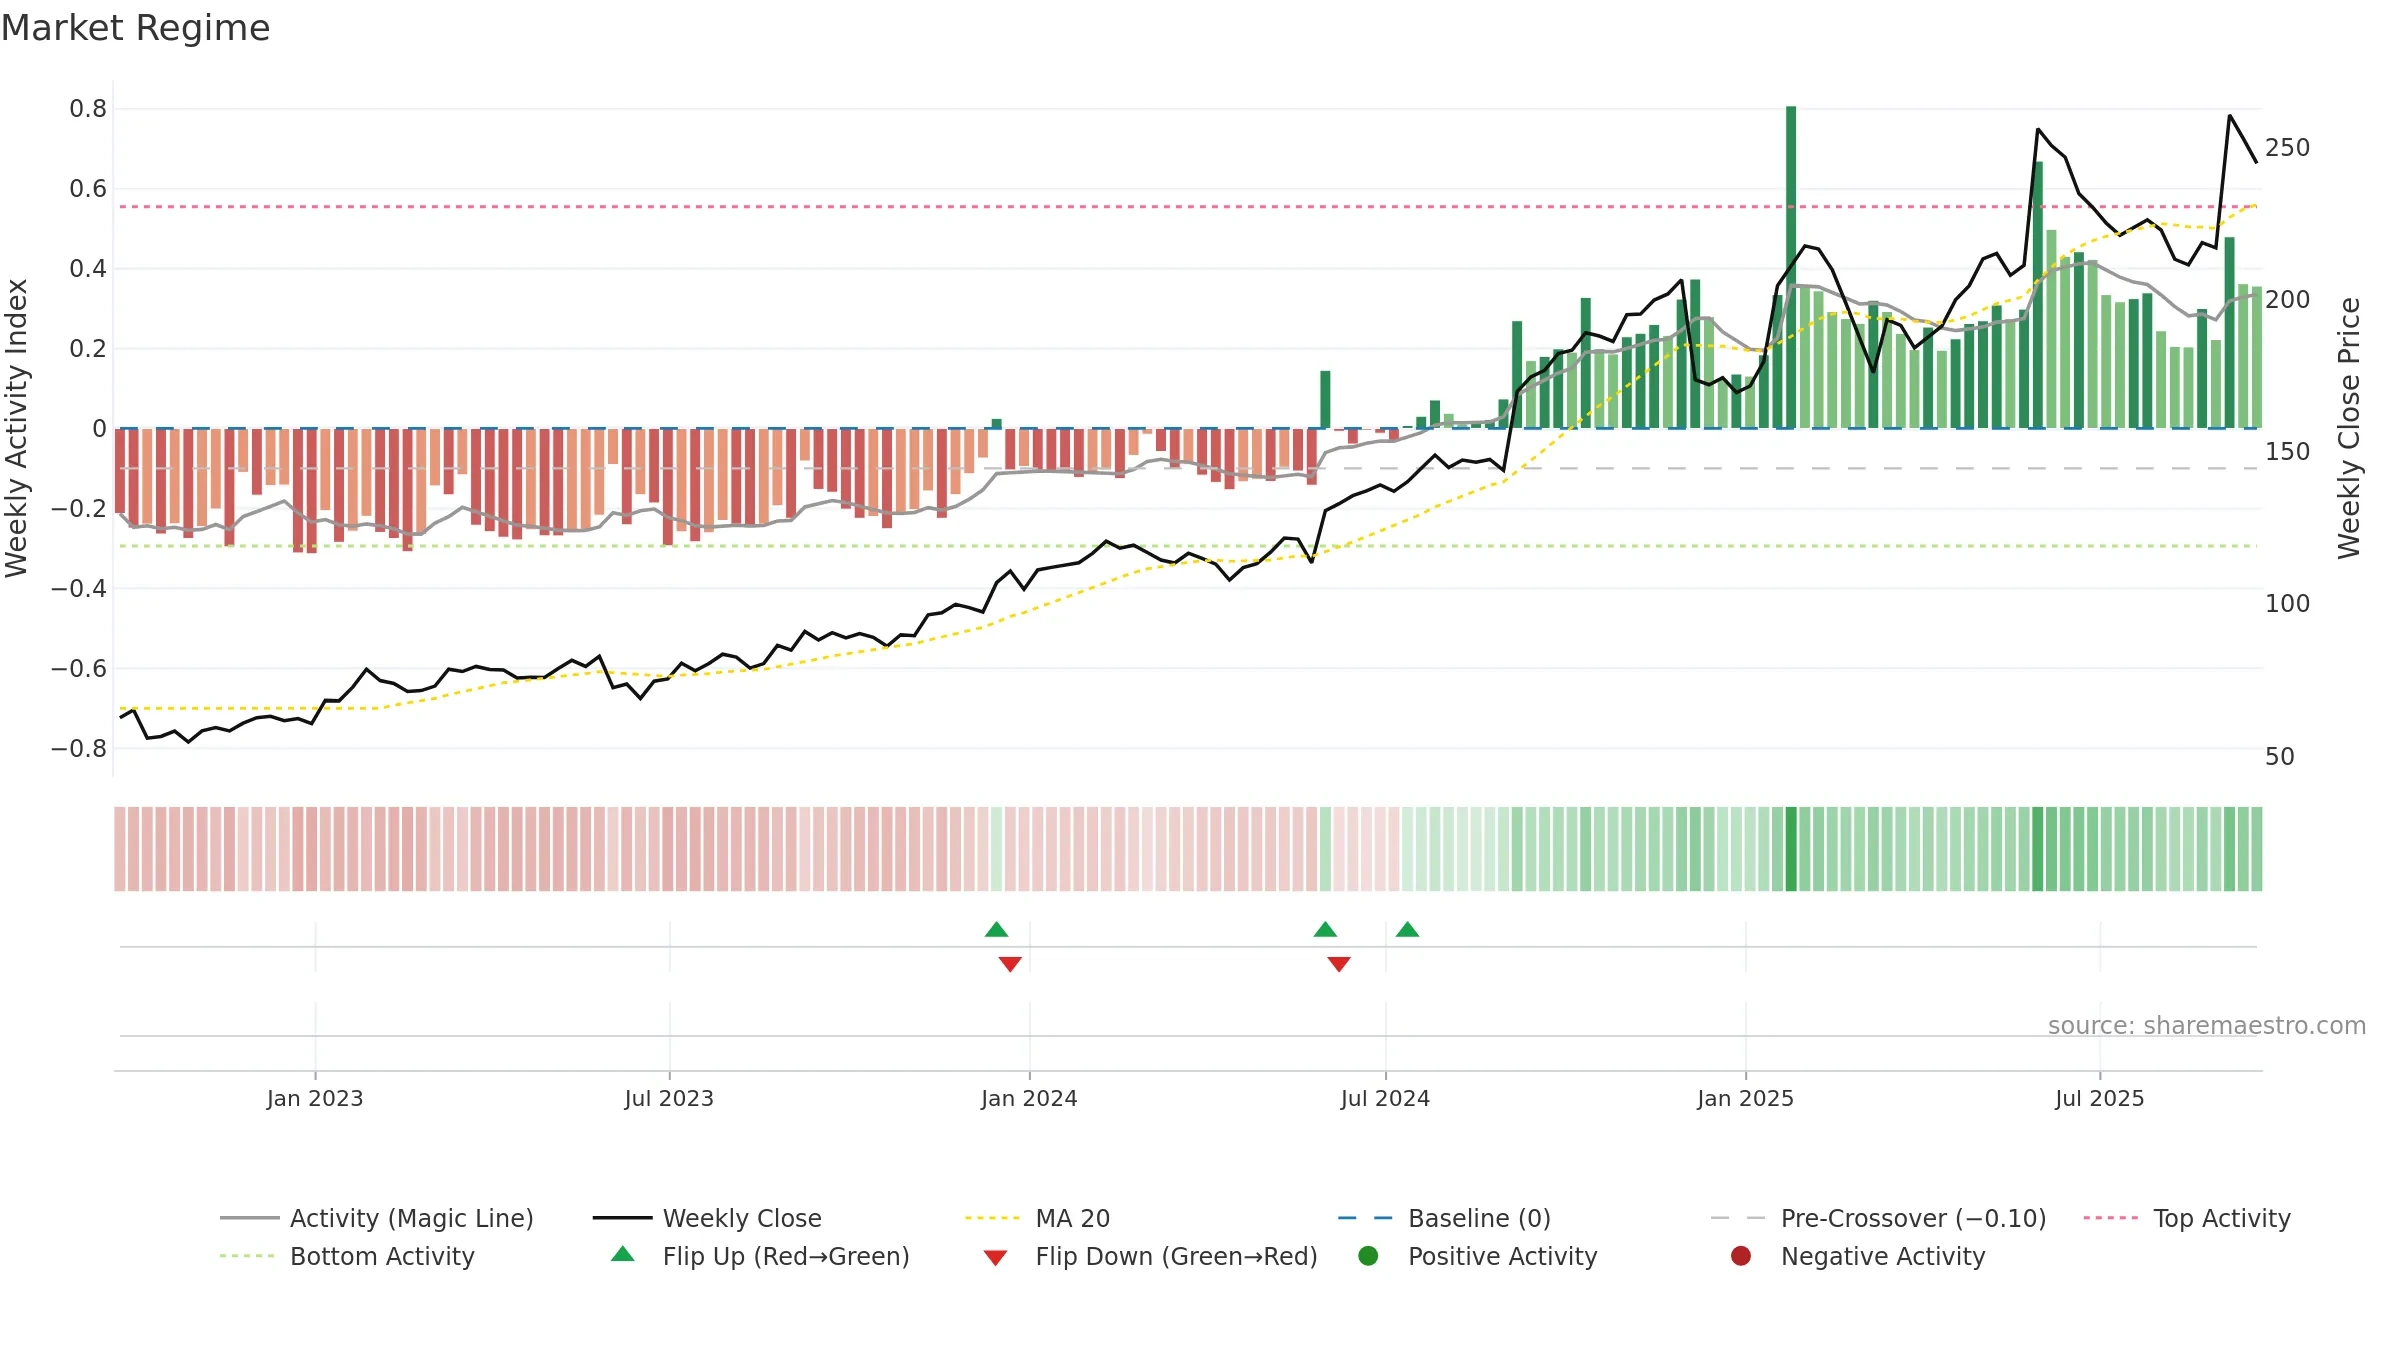Toggle the Top Activity legend entry

pos(2186,1218)
